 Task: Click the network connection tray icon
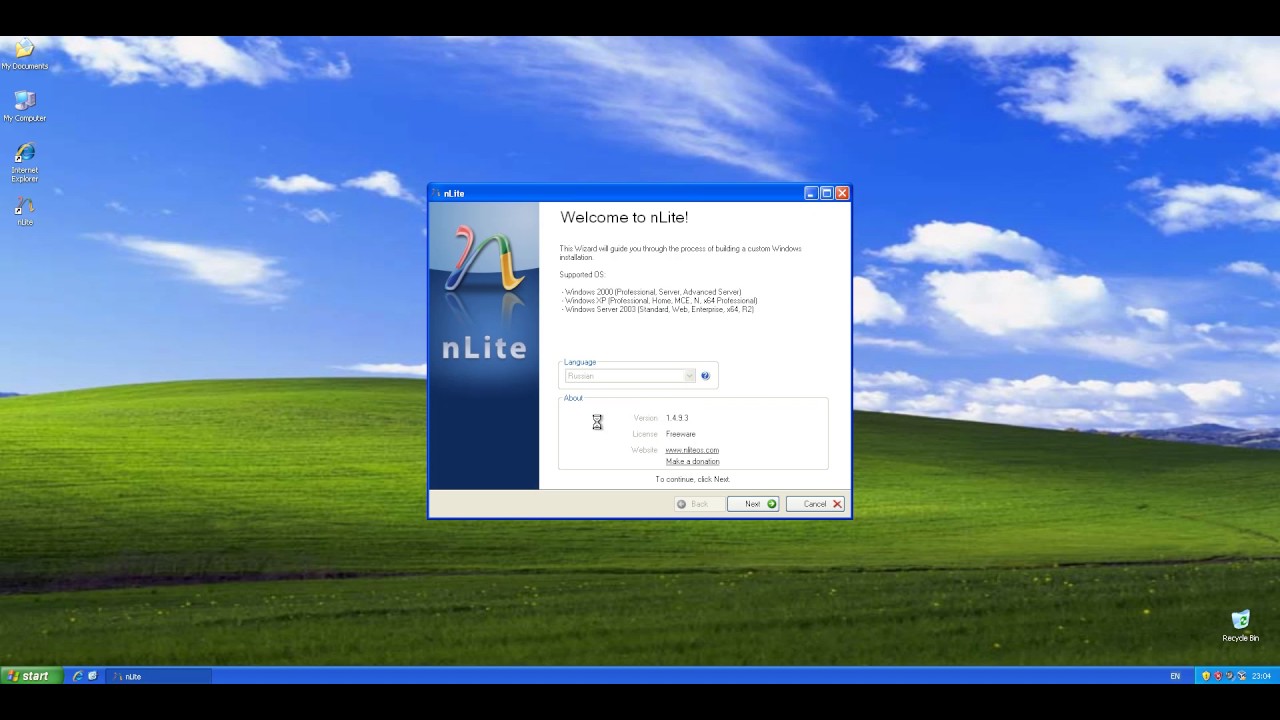click(x=1230, y=676)
